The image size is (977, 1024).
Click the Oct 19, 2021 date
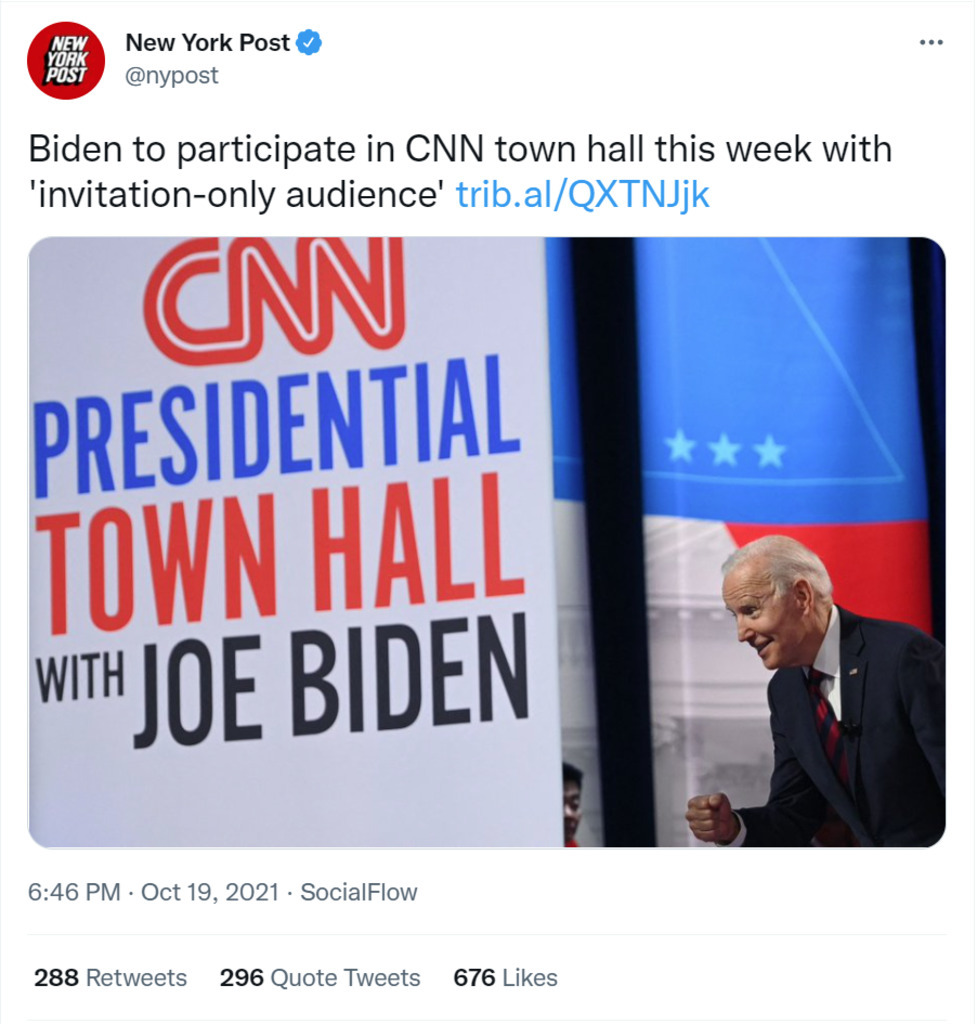click(210, 892)
